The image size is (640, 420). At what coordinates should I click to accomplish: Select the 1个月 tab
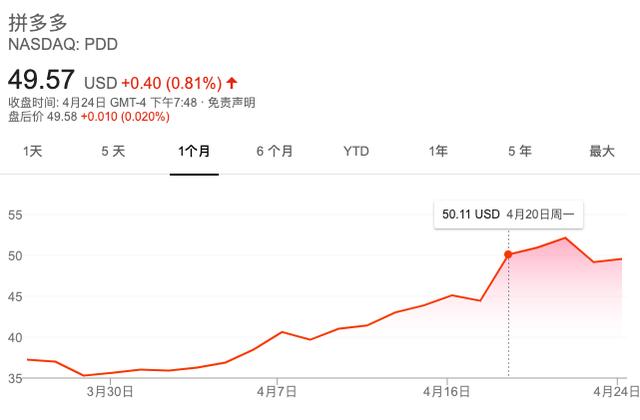click(194, 151)
